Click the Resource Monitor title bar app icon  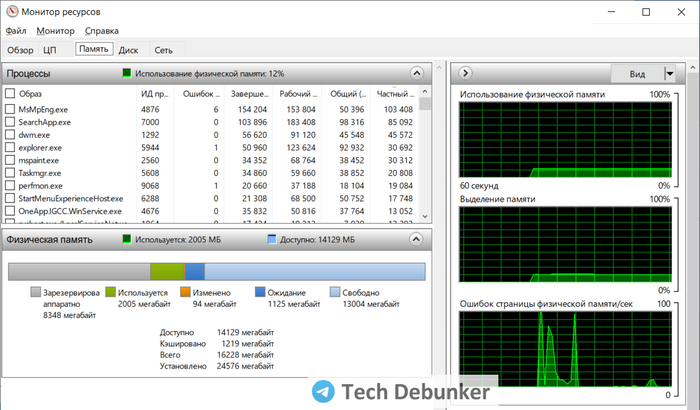(x=13, y=11)
